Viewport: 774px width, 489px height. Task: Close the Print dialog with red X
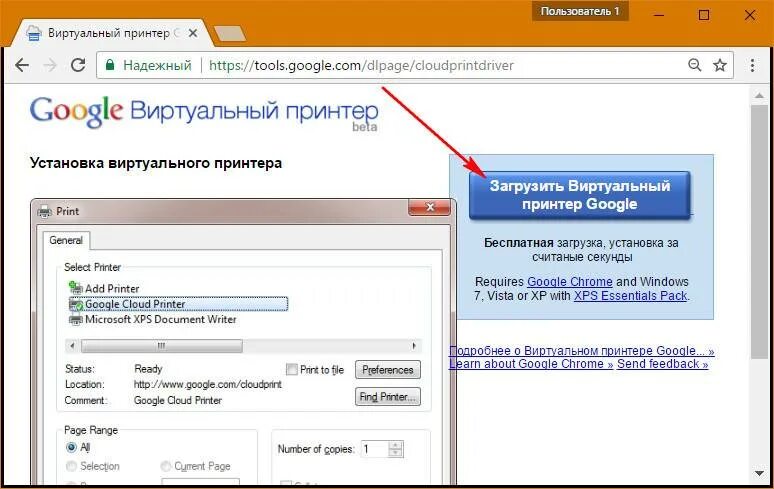coord(429,207)
